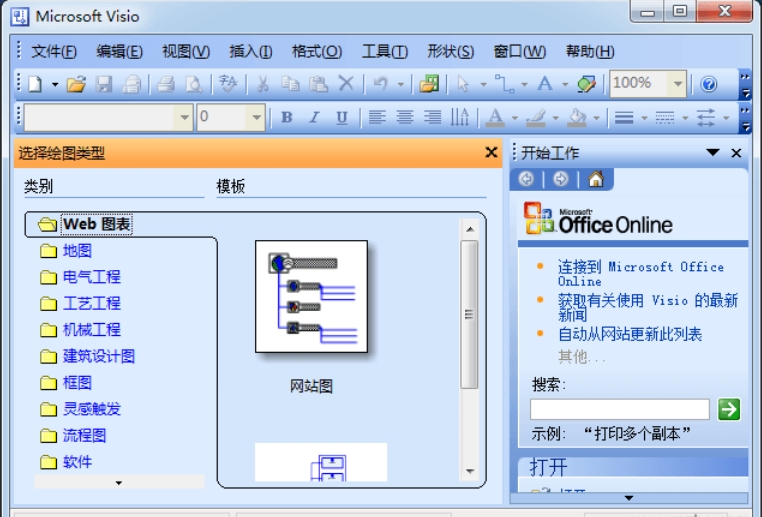This screenshot has width=762, height=517.
Task: Go to task pane Home icon
Action: (596, 179)
